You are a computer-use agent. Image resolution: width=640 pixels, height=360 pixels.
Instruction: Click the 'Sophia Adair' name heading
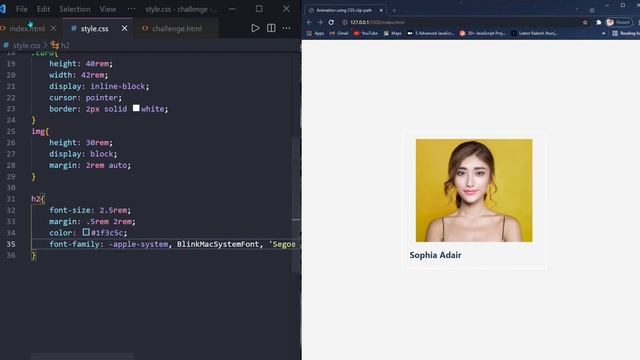coord(435,255)
